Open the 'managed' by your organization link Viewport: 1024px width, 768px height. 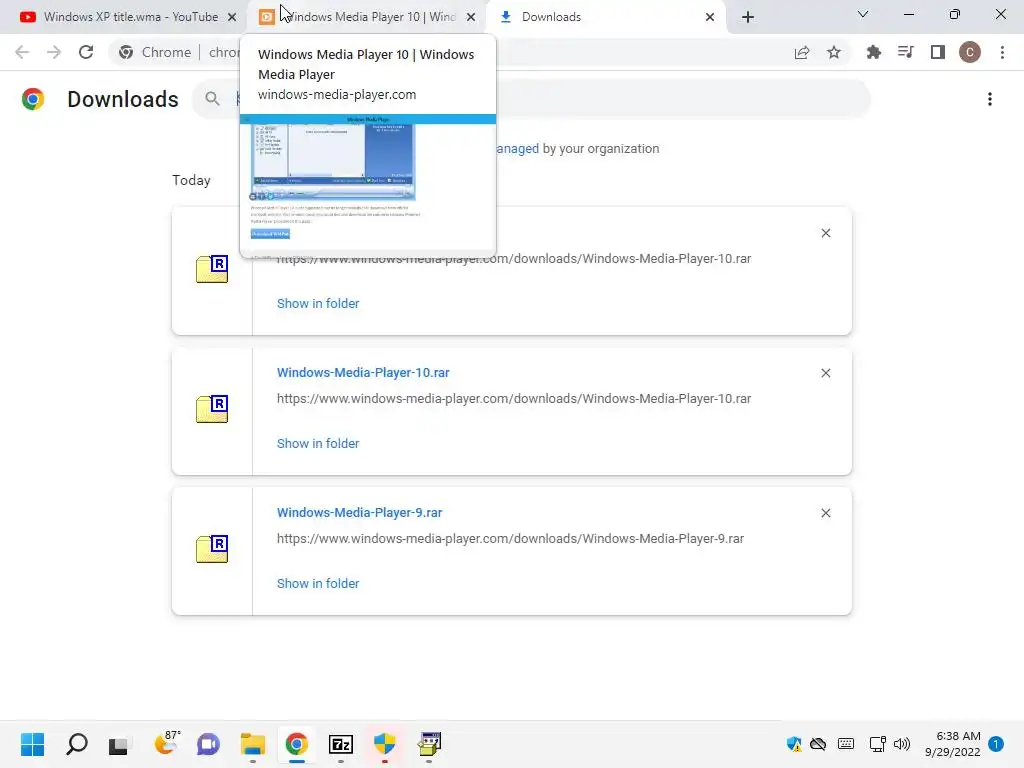517,149
